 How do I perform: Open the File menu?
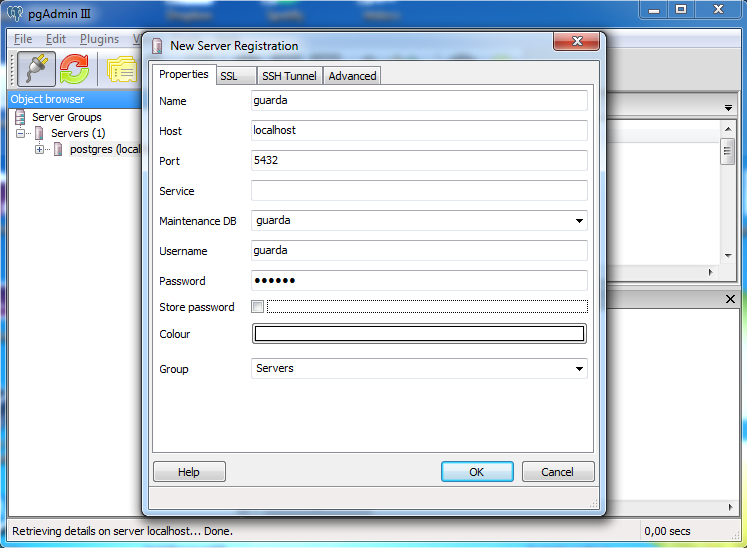(23, 39)
